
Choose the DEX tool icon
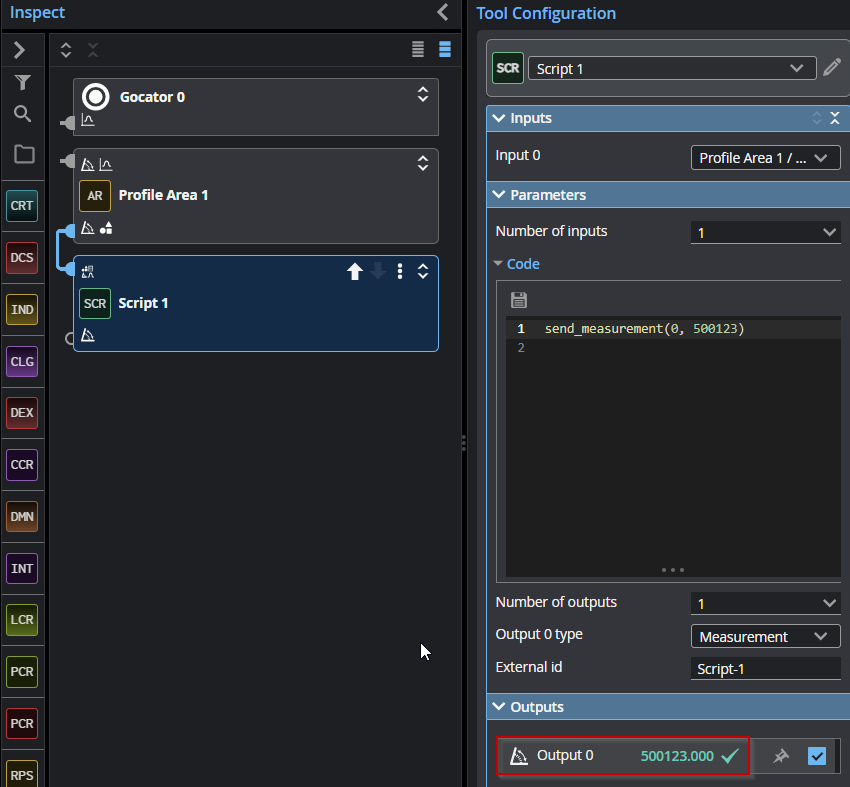pyautogui.click(x=22, y=413)
